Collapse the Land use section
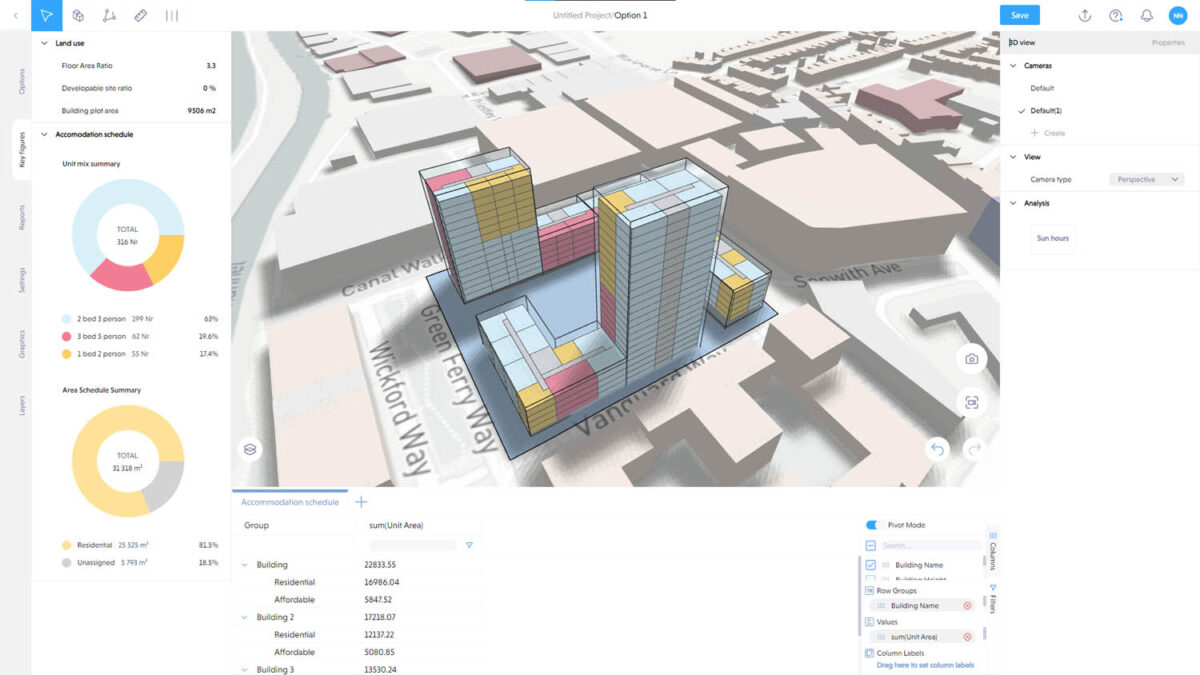The image size is (1200, 675). (43, 43)
